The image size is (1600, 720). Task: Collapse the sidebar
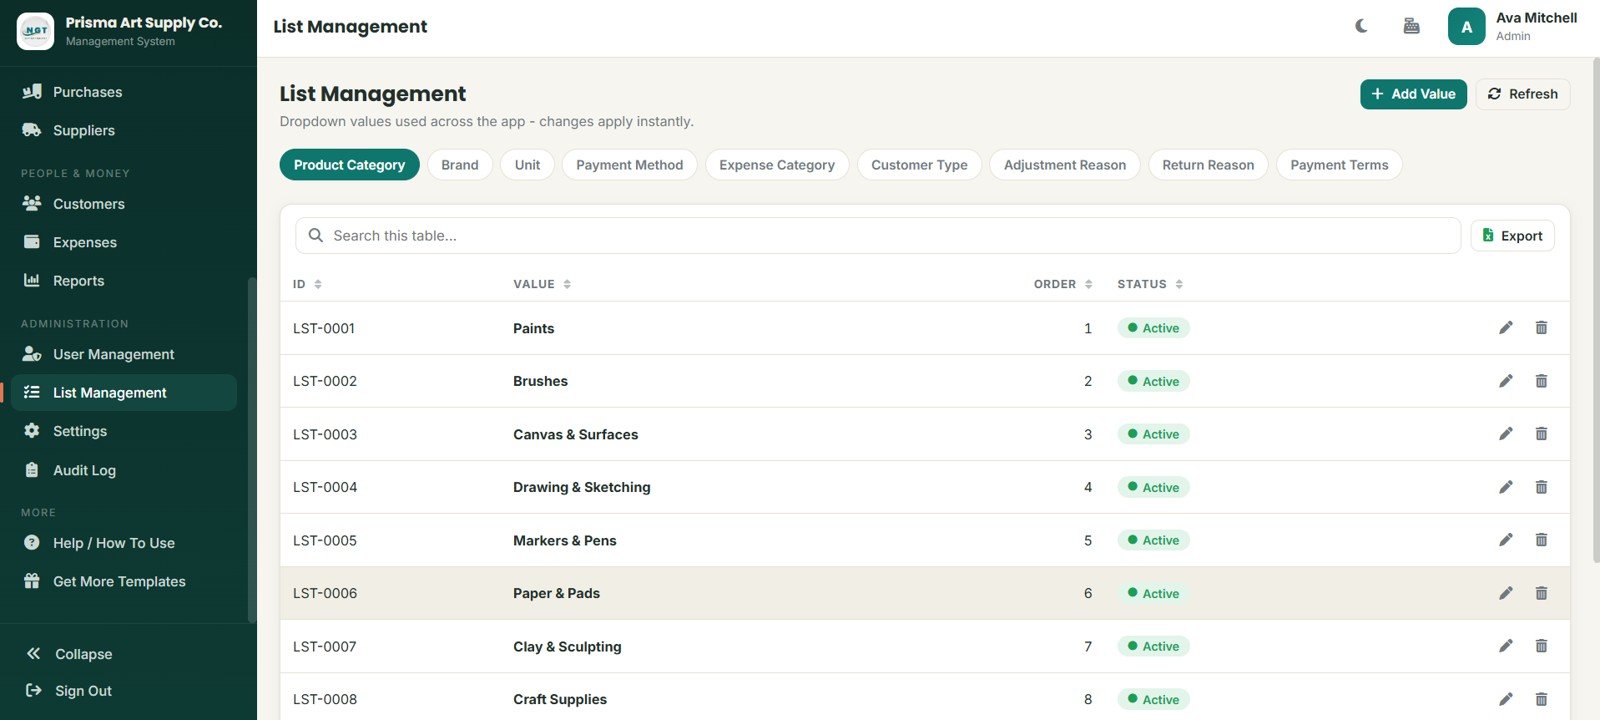point(69,654)
